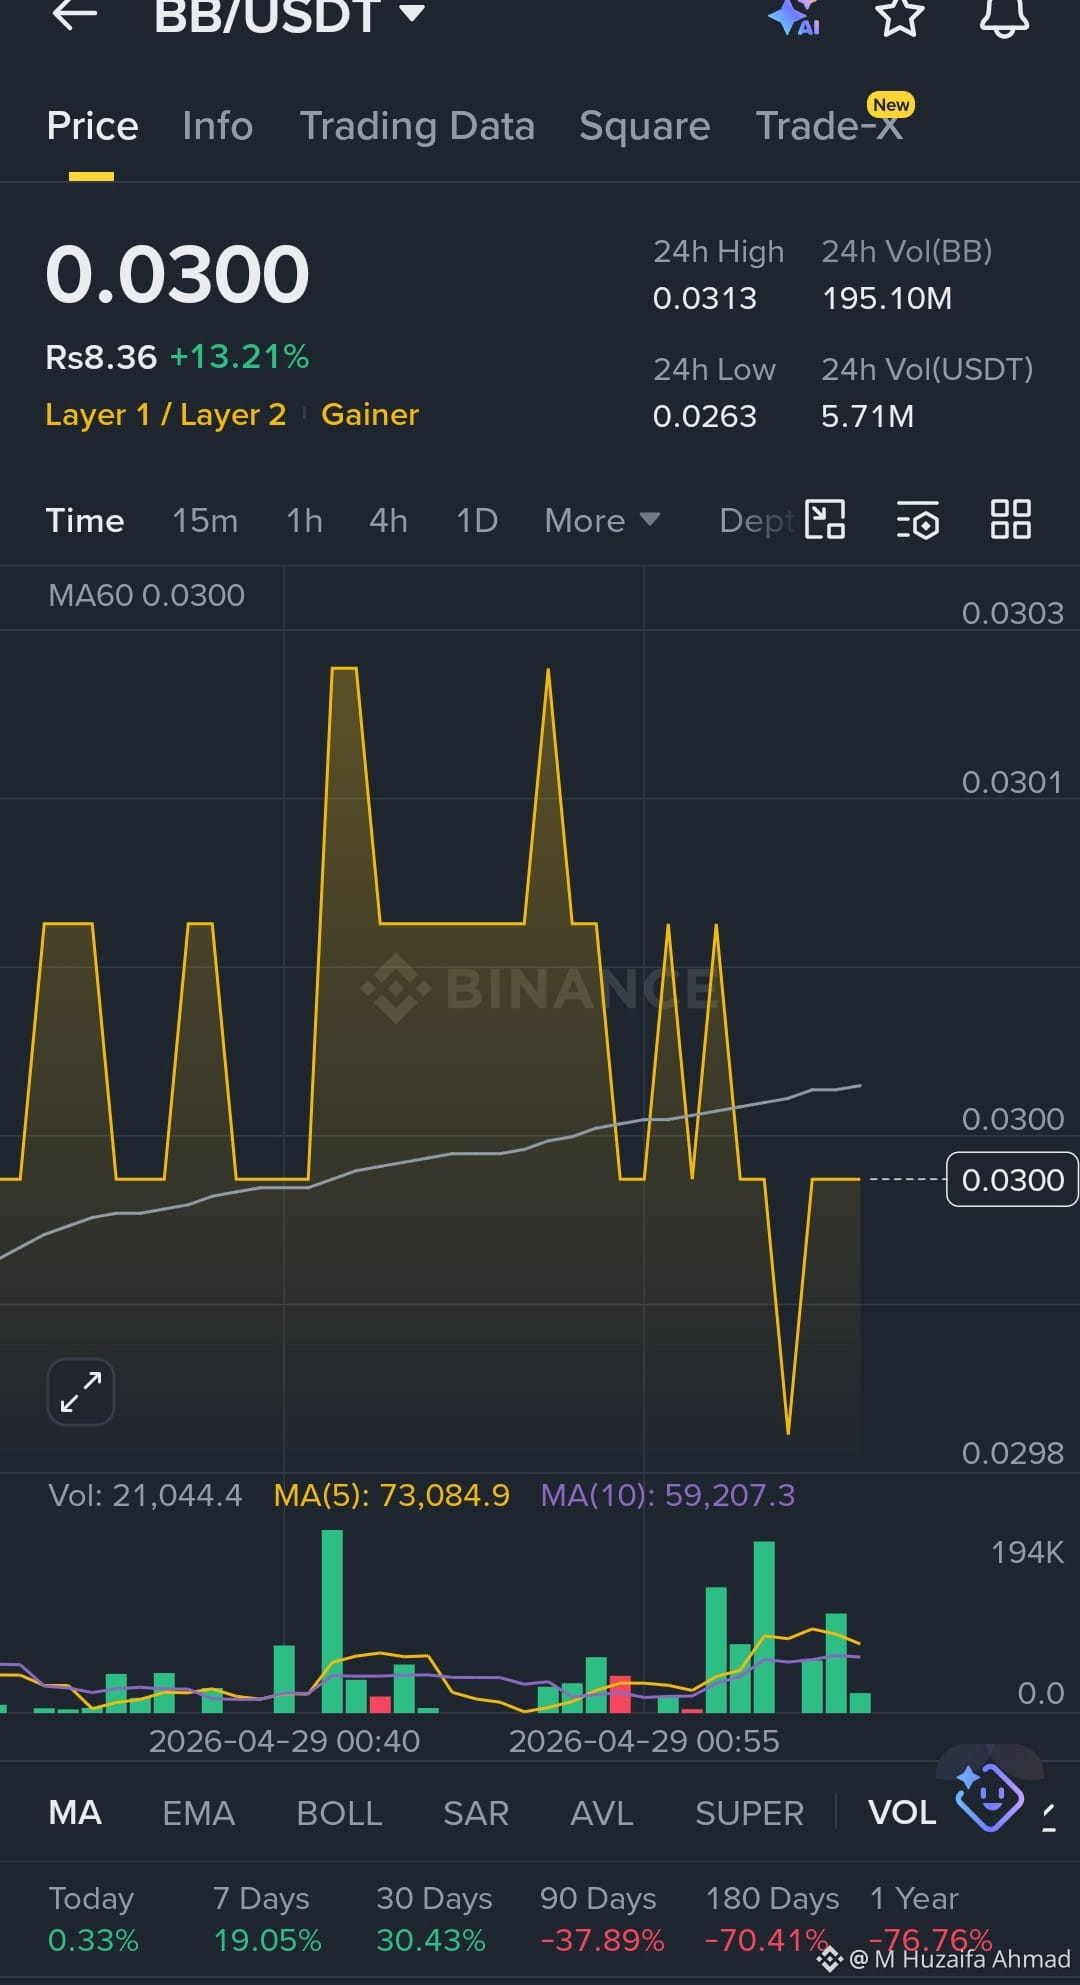The image size is (1080, 1985).
Task: Enable the EMA indicator
Action: [198, 1812]
